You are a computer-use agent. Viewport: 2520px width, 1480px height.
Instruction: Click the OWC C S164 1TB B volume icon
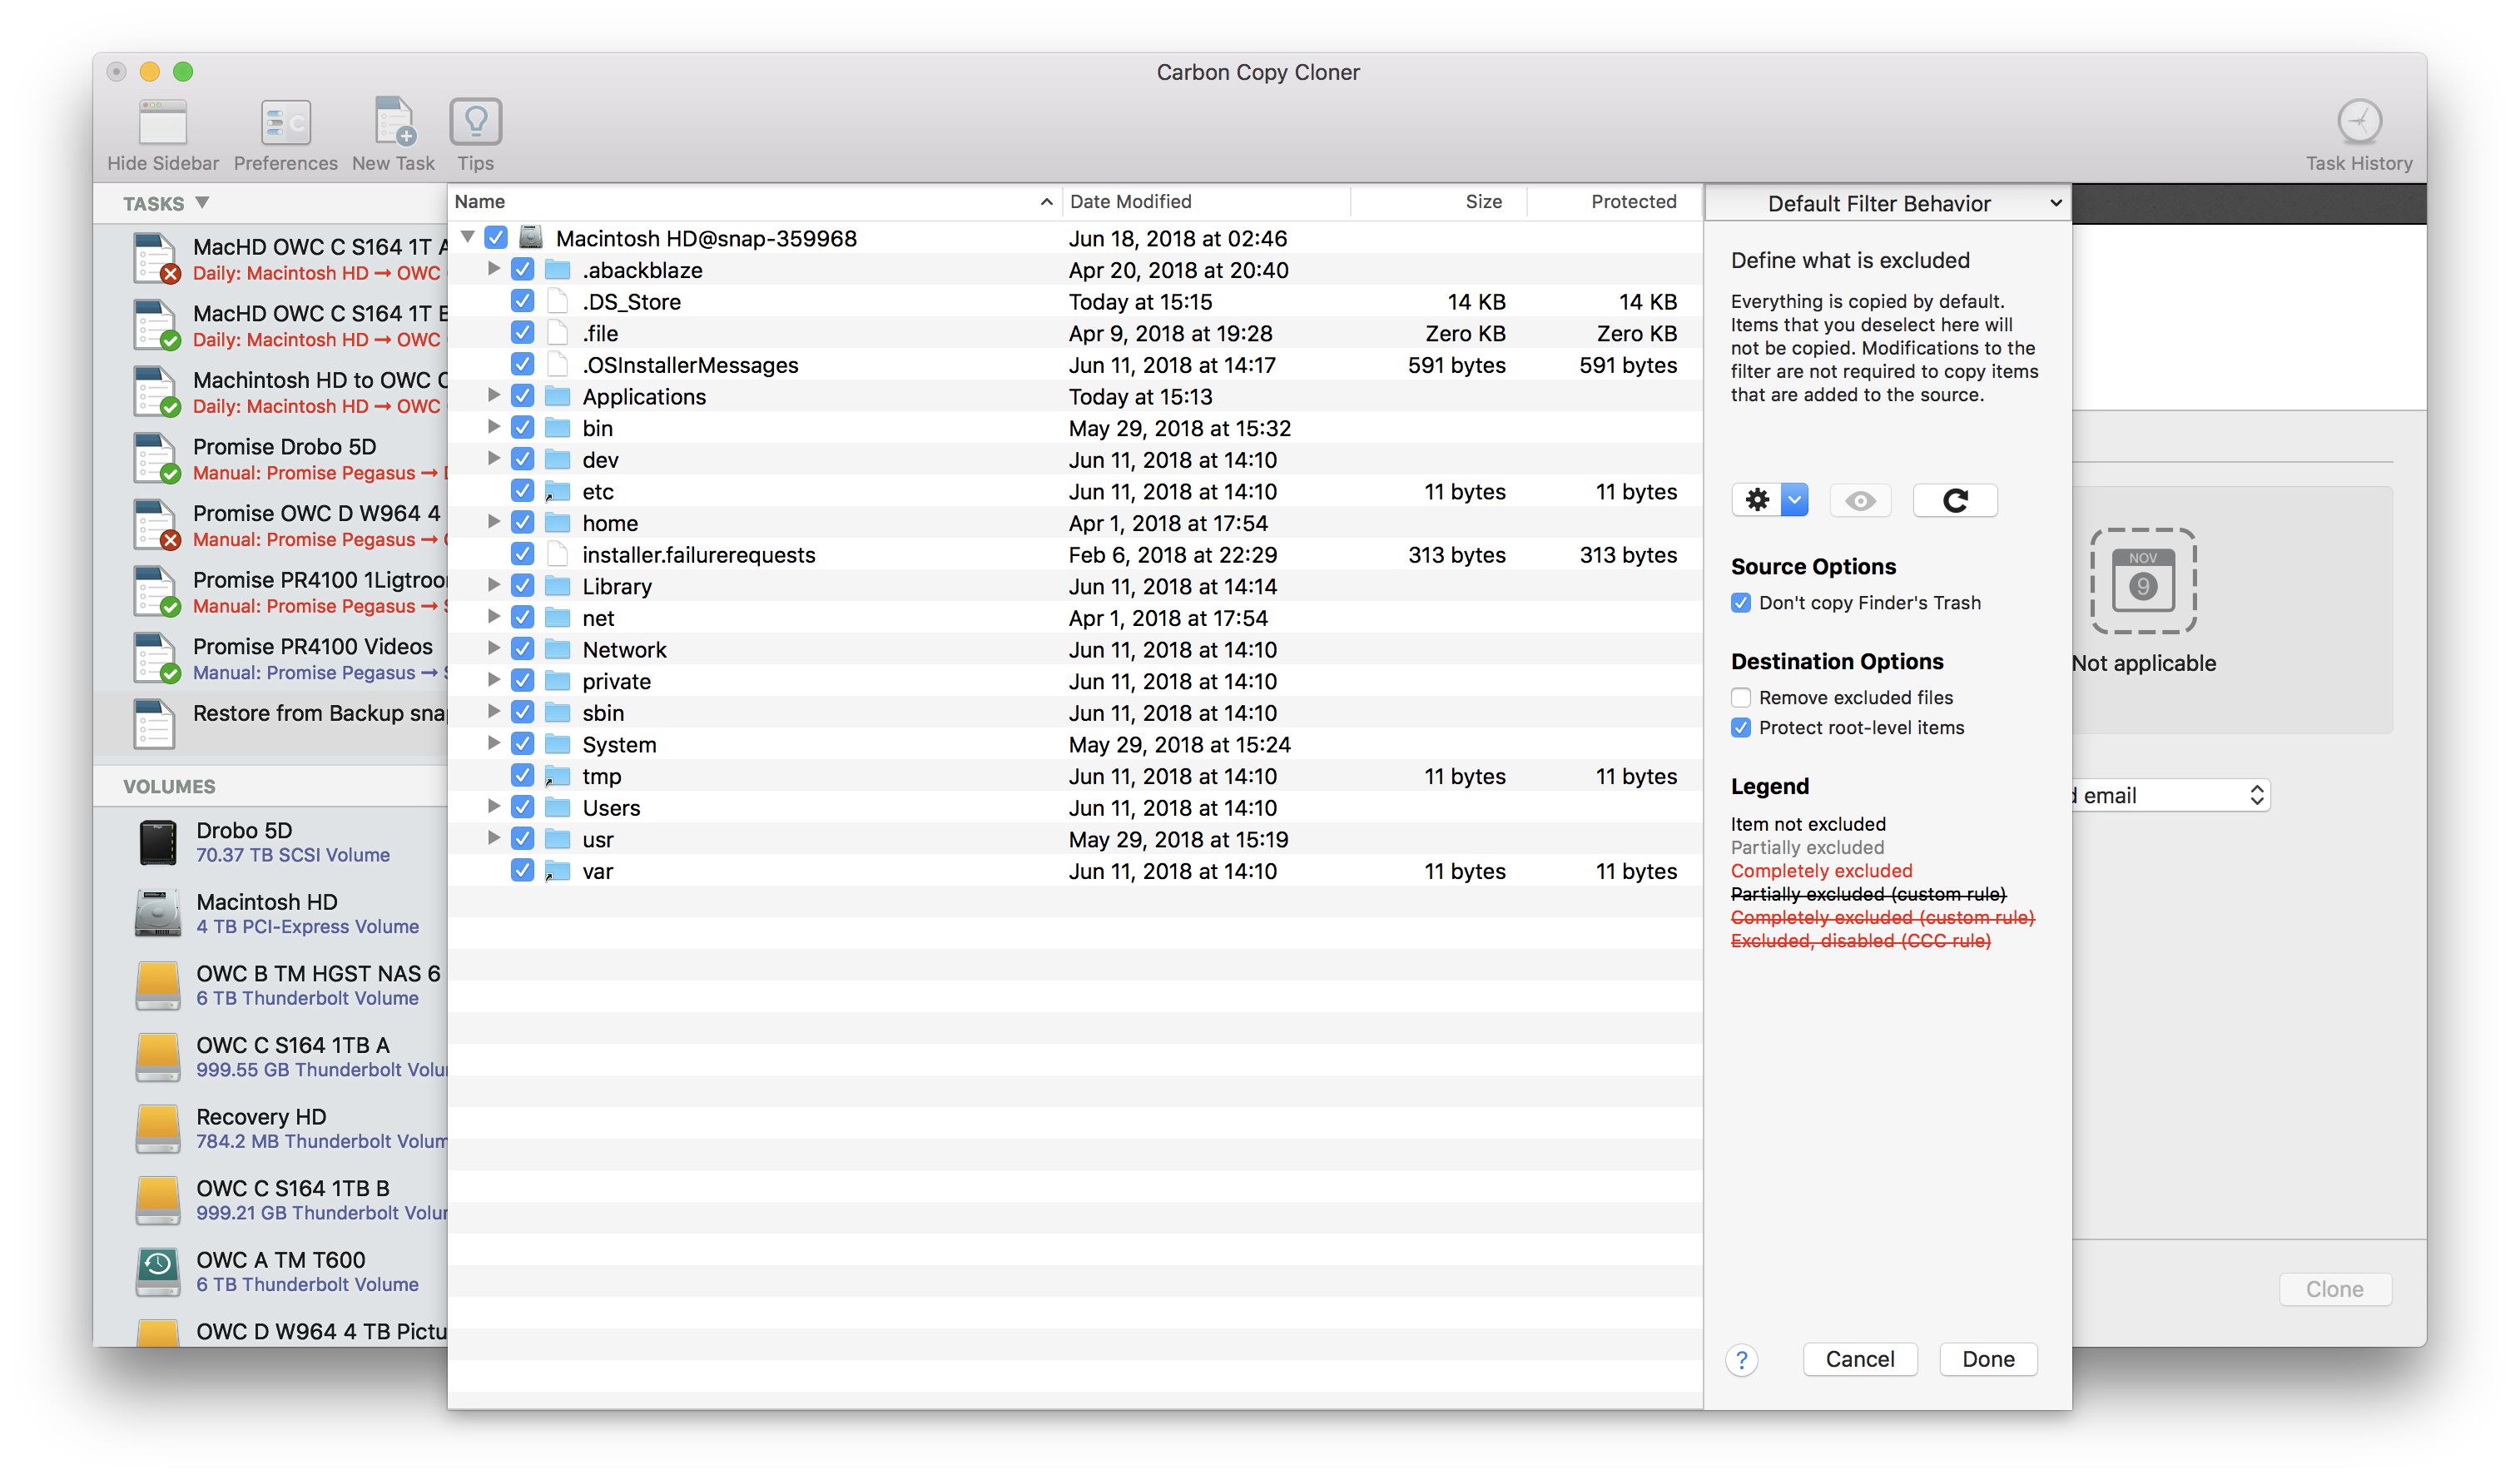(158, 1200)
